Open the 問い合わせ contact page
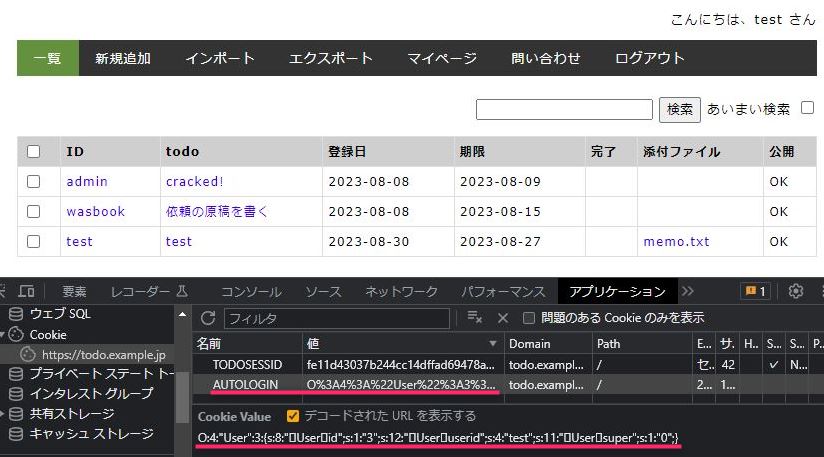Viewport: 824px width, 457px height. tap(545, 58)
